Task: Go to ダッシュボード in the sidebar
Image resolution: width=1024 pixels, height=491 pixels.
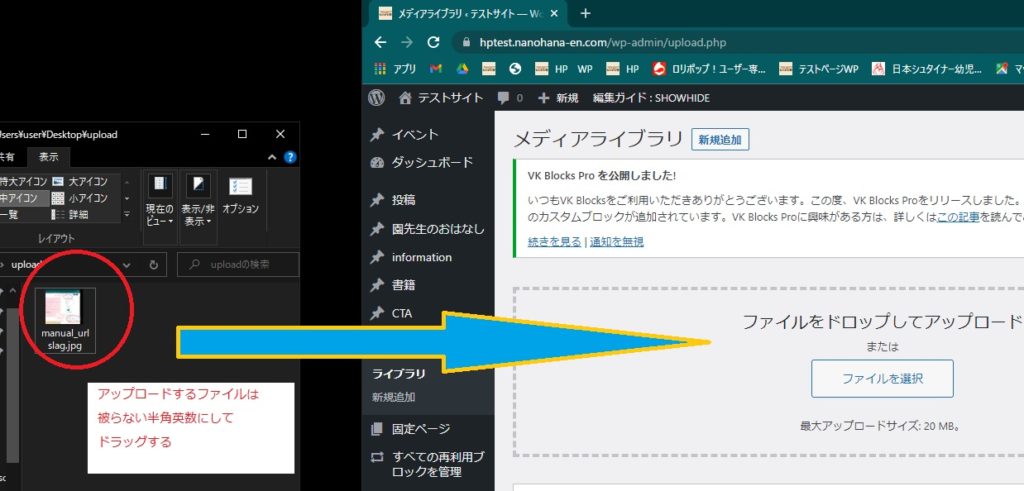Action: pyautogui.click(x=431, y=162)
